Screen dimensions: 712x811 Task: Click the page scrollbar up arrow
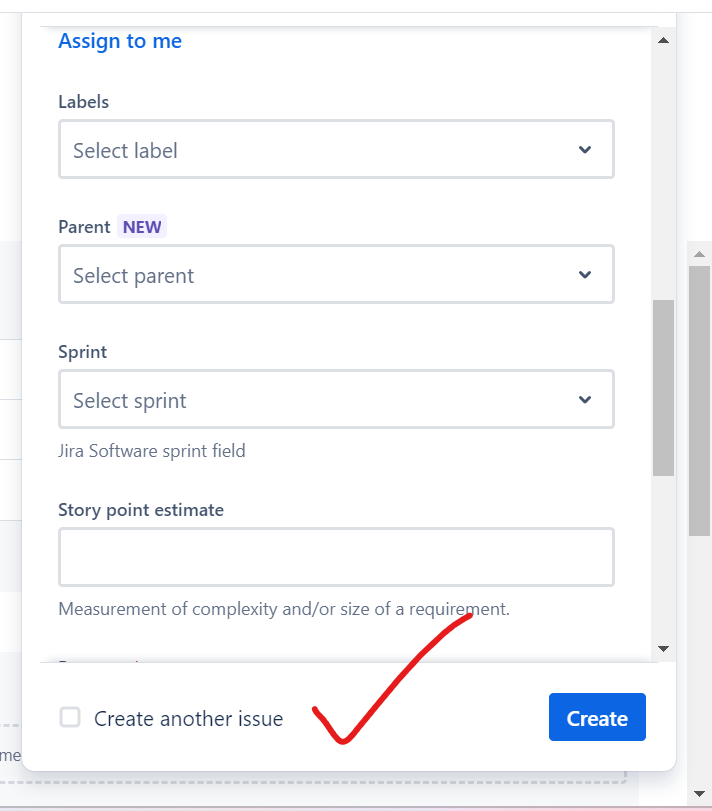click(x=700, y=253)
